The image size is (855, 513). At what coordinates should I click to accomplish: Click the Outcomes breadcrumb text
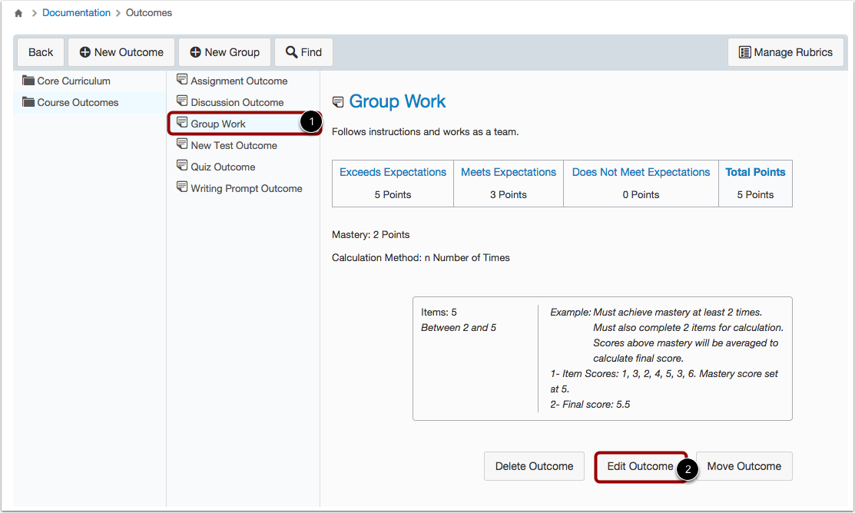(x=149, y=13)
